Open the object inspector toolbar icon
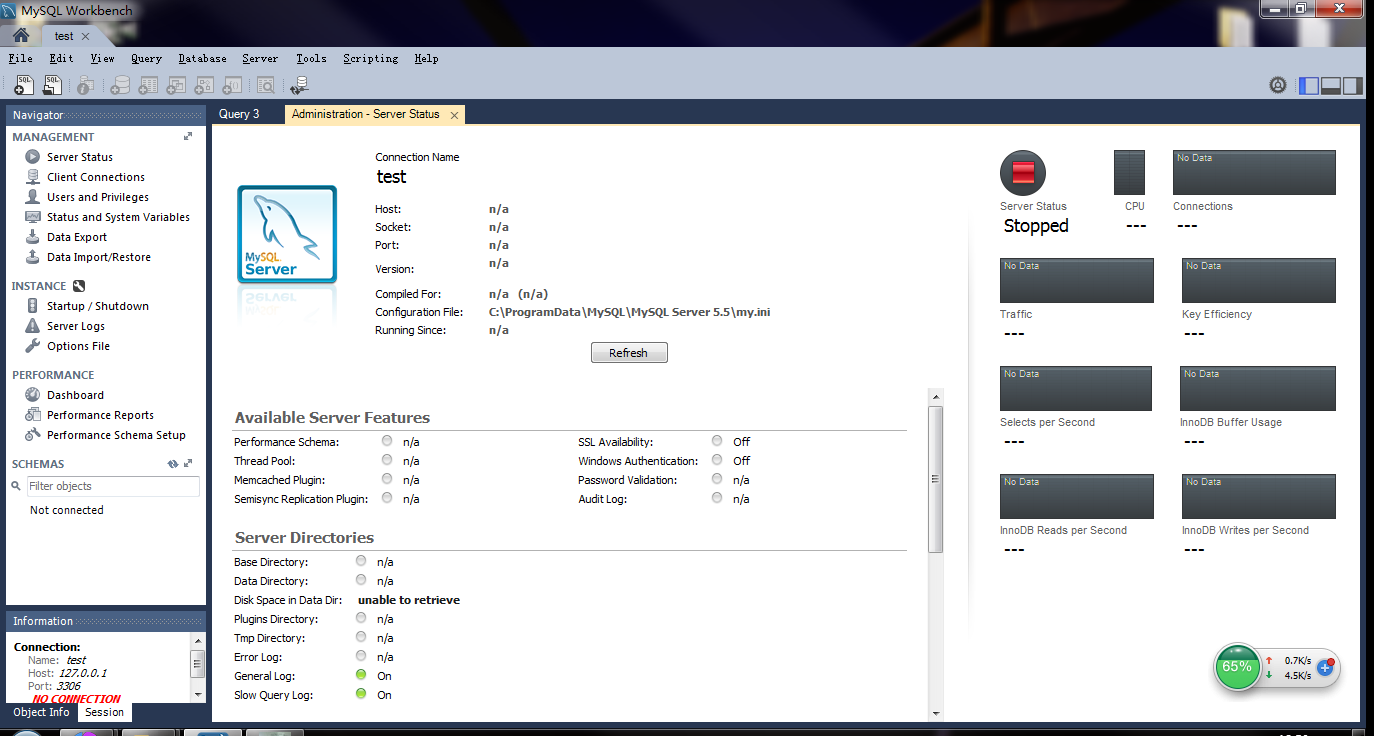The width and height of the screenshot is (1374, 736). click(86, 86)
